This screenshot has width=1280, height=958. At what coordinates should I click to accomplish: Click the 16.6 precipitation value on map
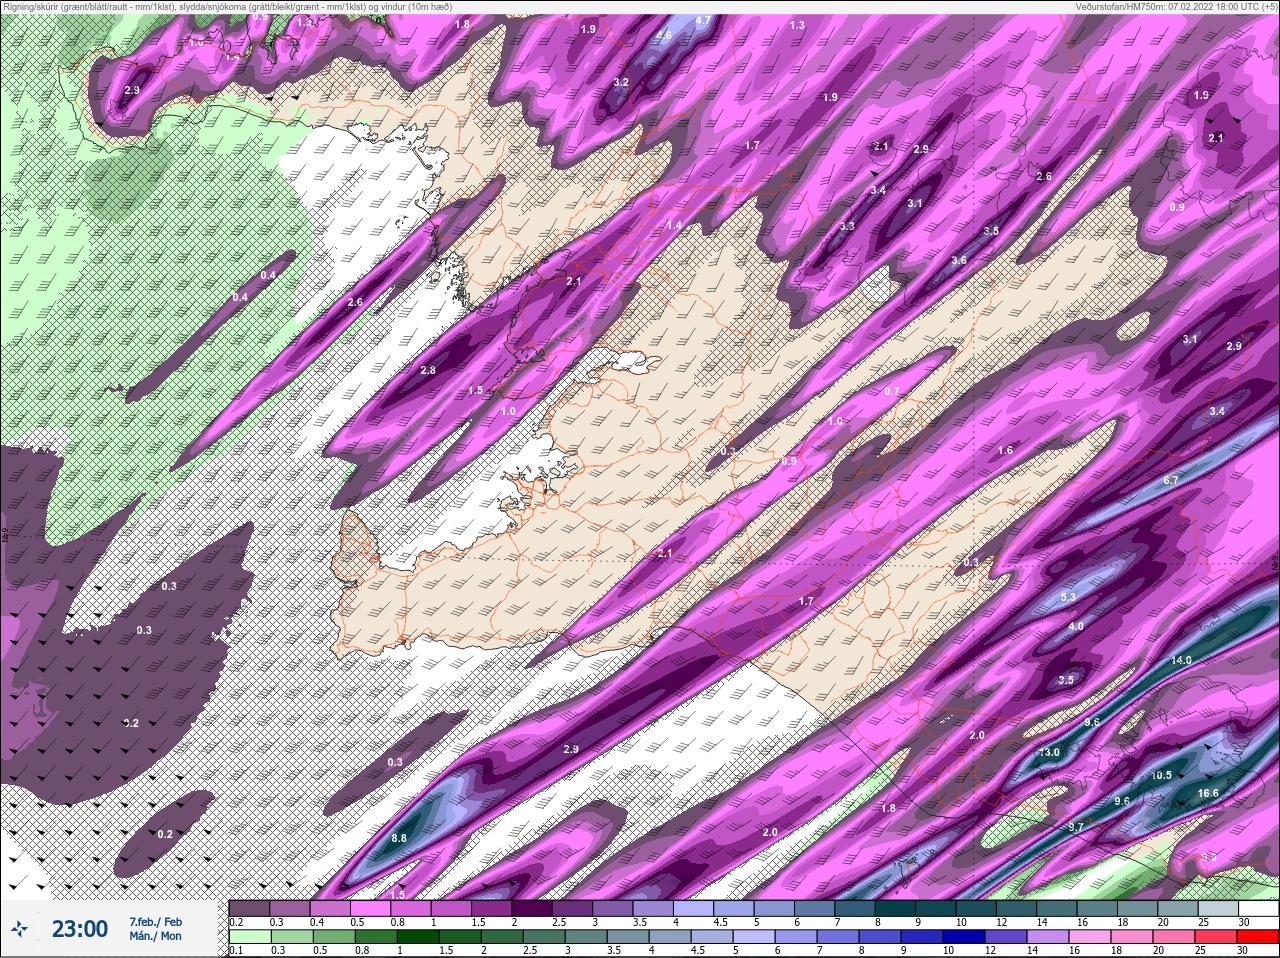(1208, 793)
